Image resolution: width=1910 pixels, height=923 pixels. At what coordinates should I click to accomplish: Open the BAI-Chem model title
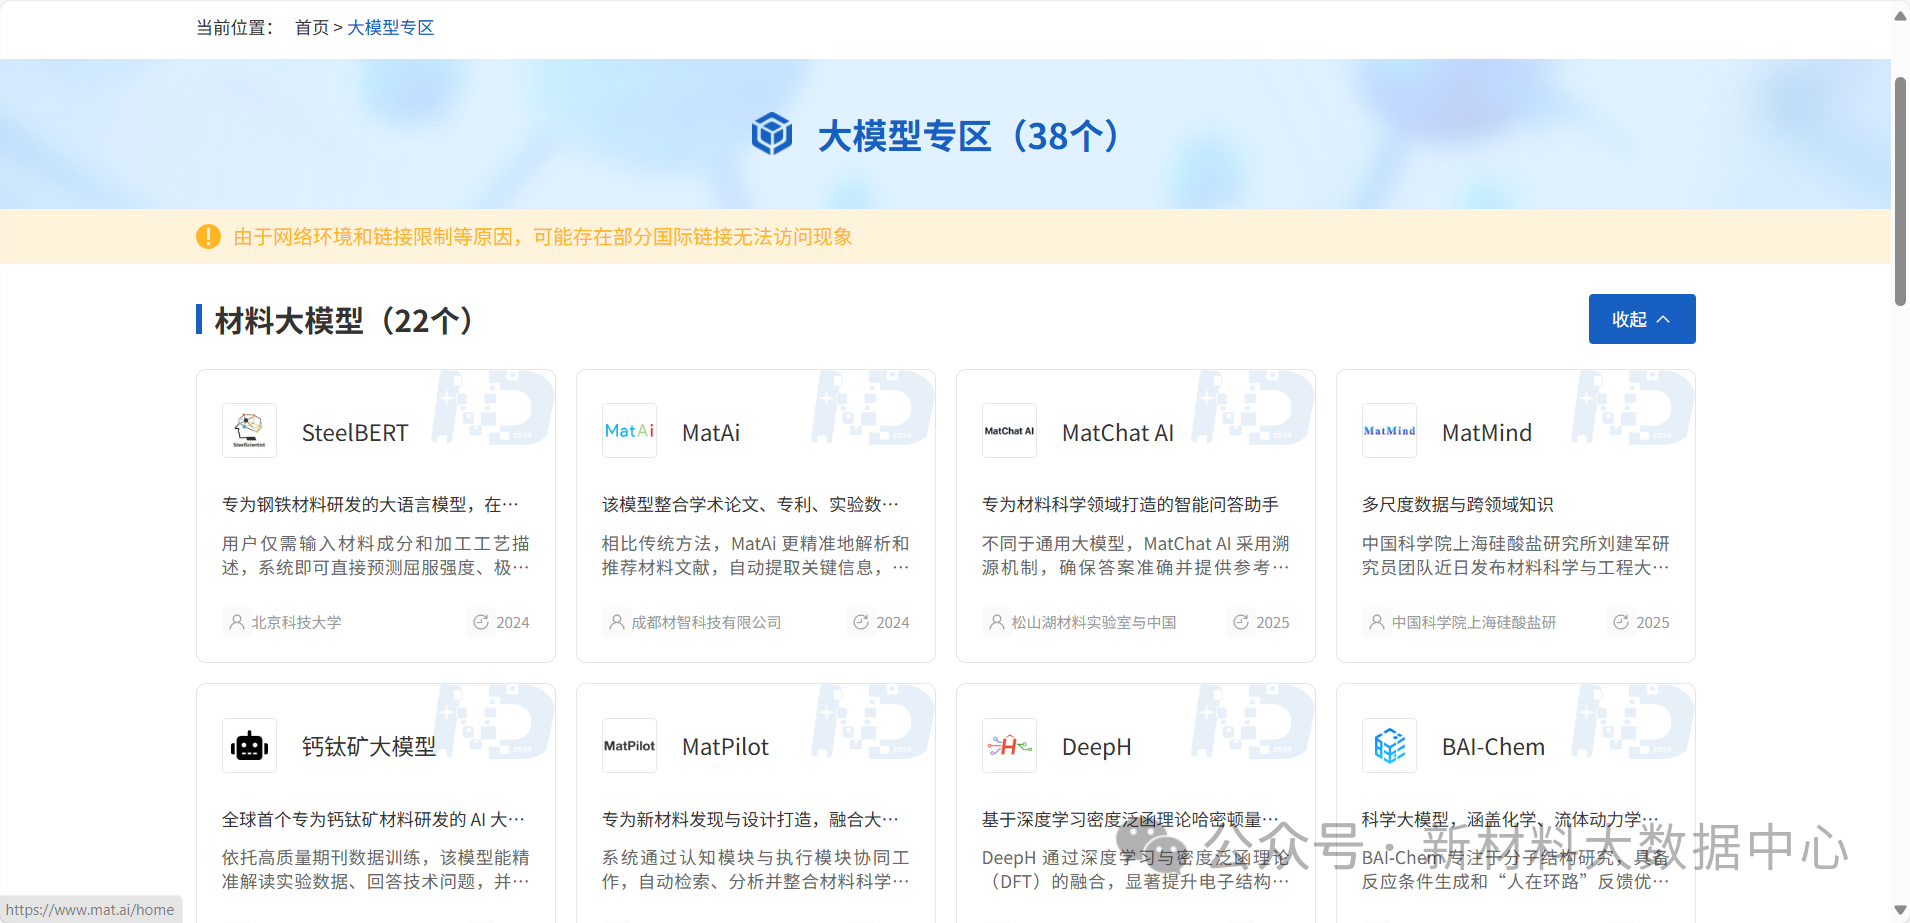1493,747
